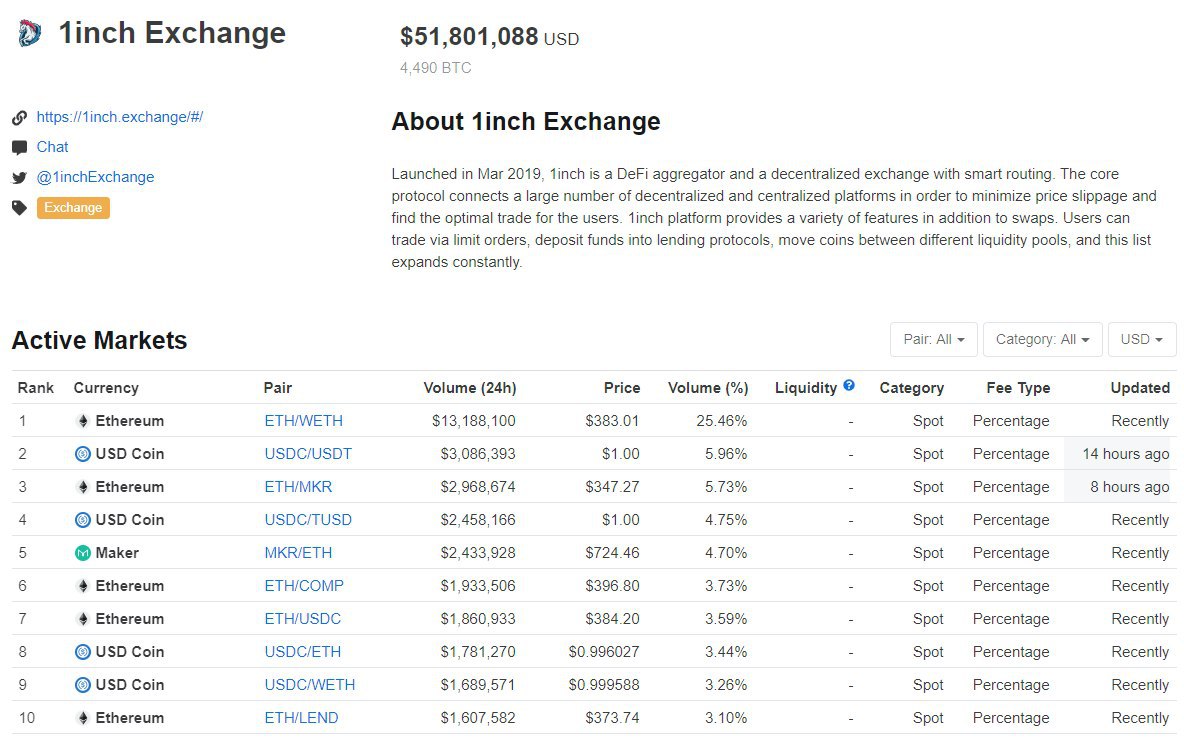Click the $0.996027 price cell

tap(604, 652)
